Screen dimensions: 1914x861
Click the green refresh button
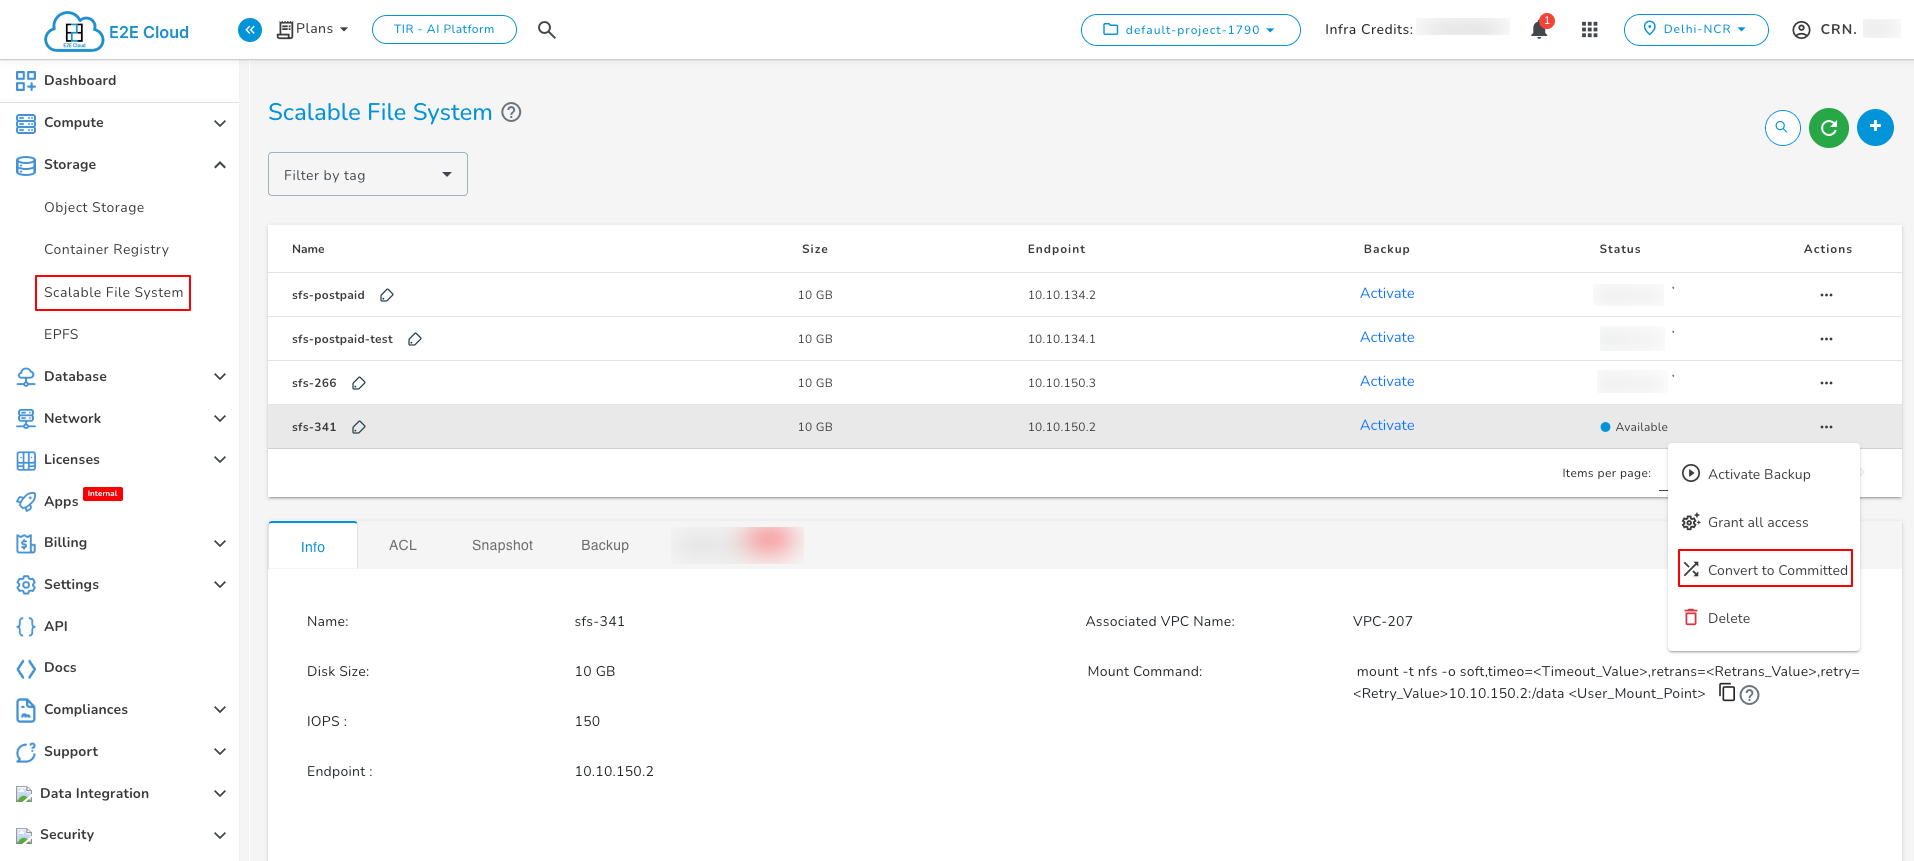point(1828,127)
